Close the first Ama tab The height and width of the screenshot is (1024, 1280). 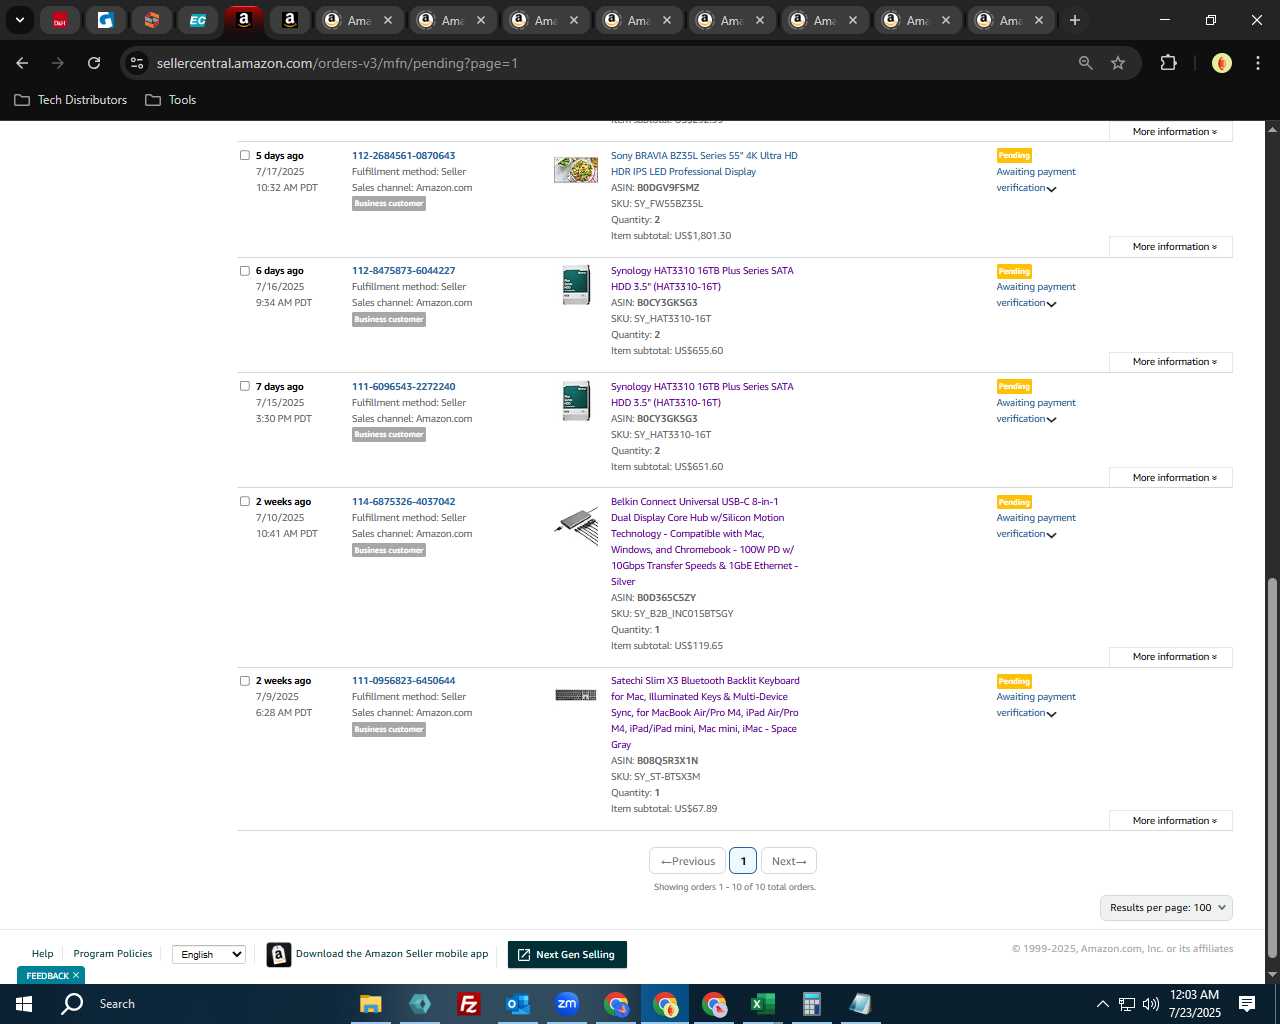pyautogui.click(x=388, y=20)
